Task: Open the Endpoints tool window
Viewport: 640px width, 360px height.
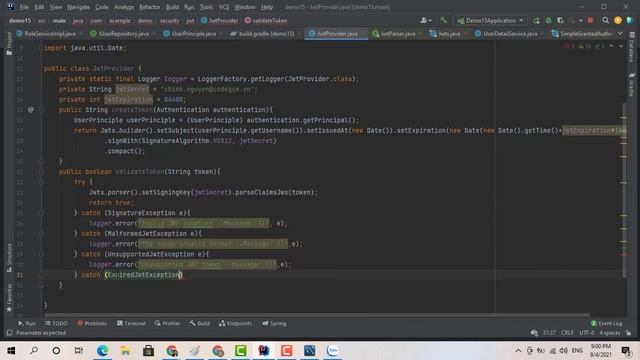Action: tap(236, 323)
